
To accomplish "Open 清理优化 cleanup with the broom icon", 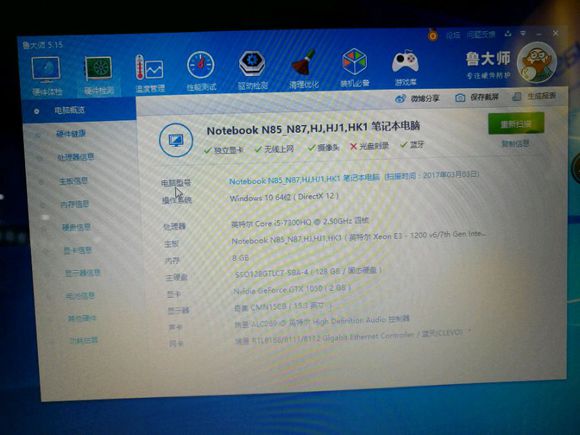I will [x=303, y=69].
